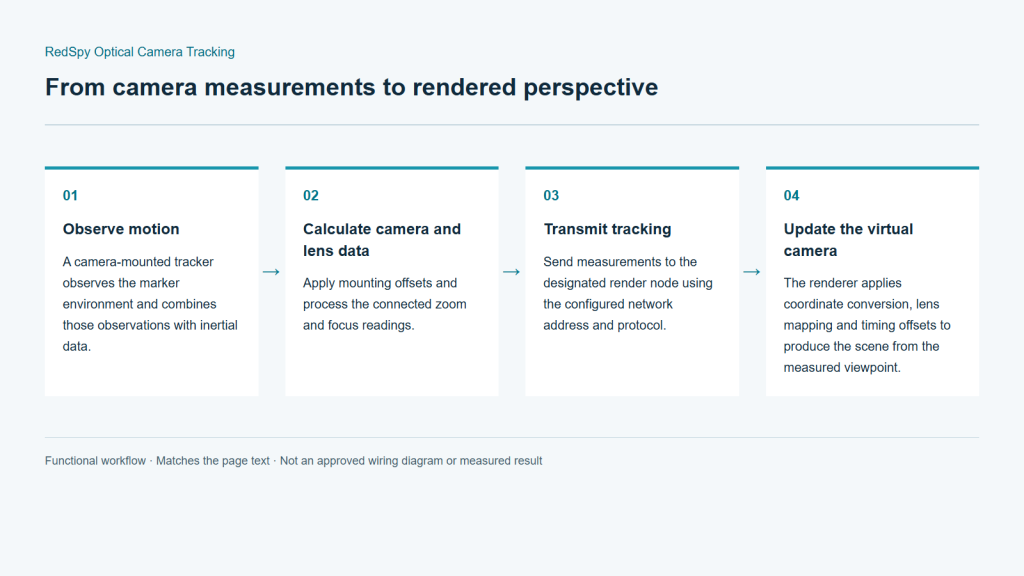Click the arrow between steps 03 and 04
The width and height of the screenshot is (1024, 576).
[x=752, y=272]
